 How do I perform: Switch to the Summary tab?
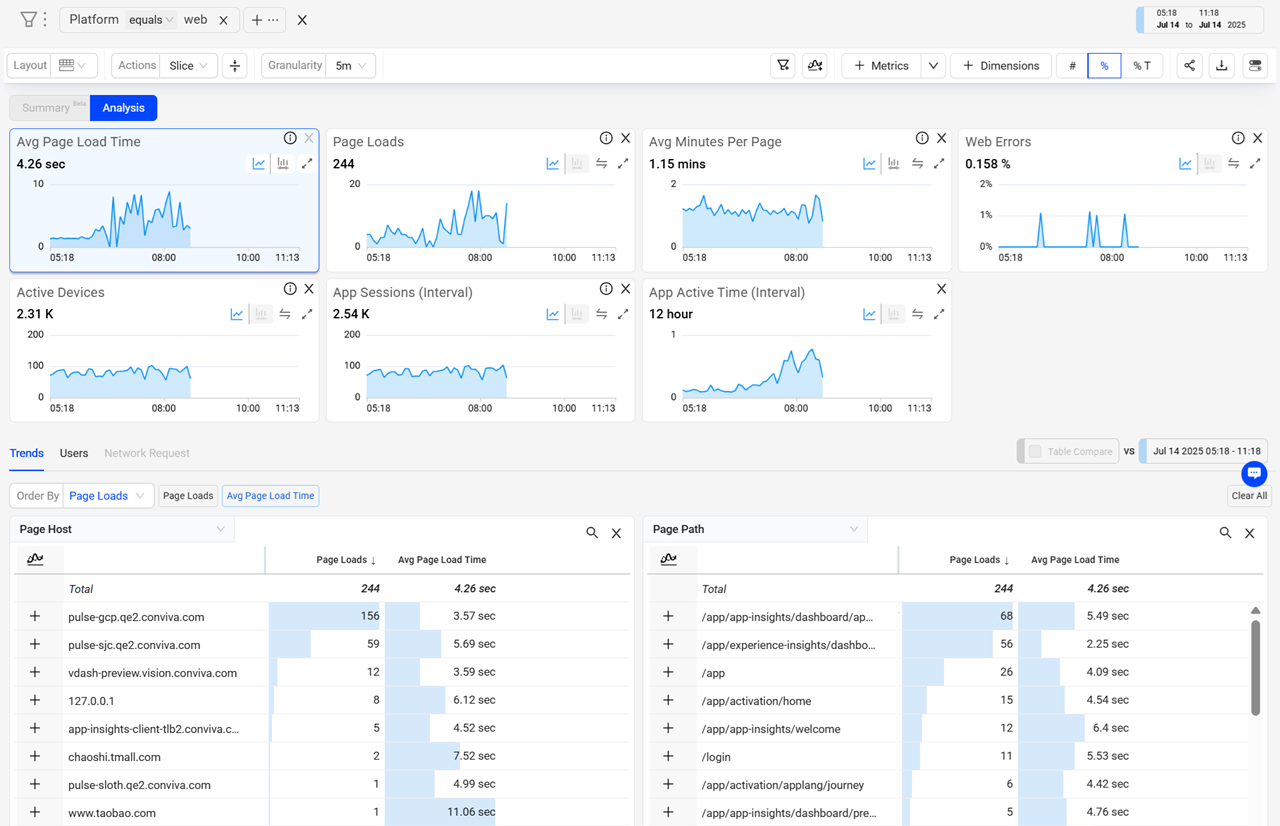click(x=48, y=108)
